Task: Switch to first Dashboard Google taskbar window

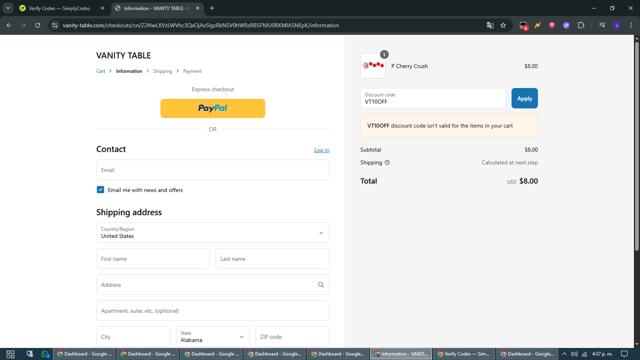Action: (x=84, y=354)
